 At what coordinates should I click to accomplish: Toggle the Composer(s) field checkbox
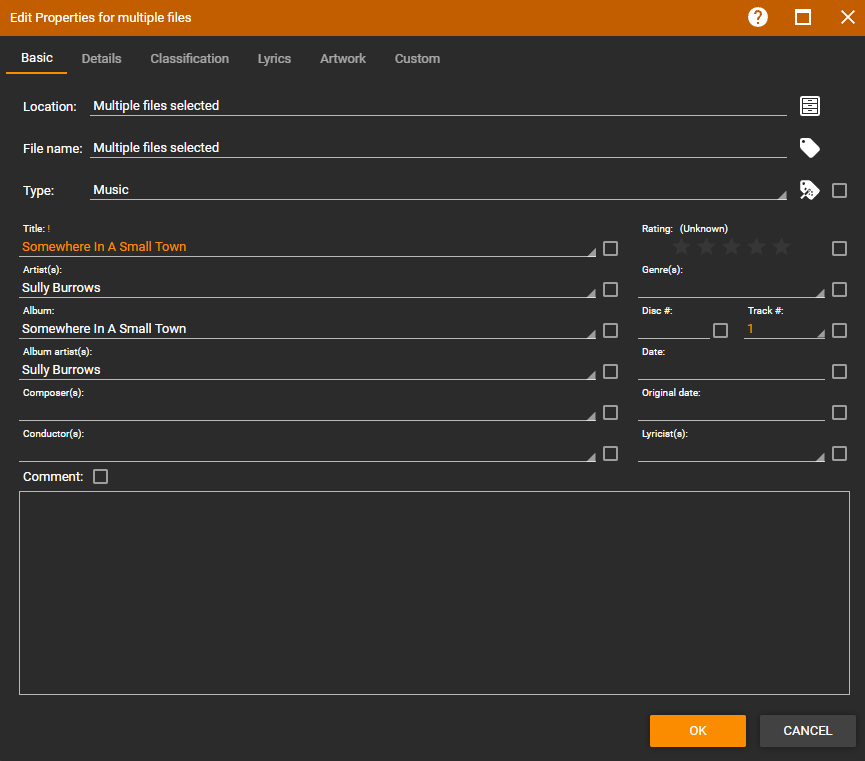coord(610,412)
